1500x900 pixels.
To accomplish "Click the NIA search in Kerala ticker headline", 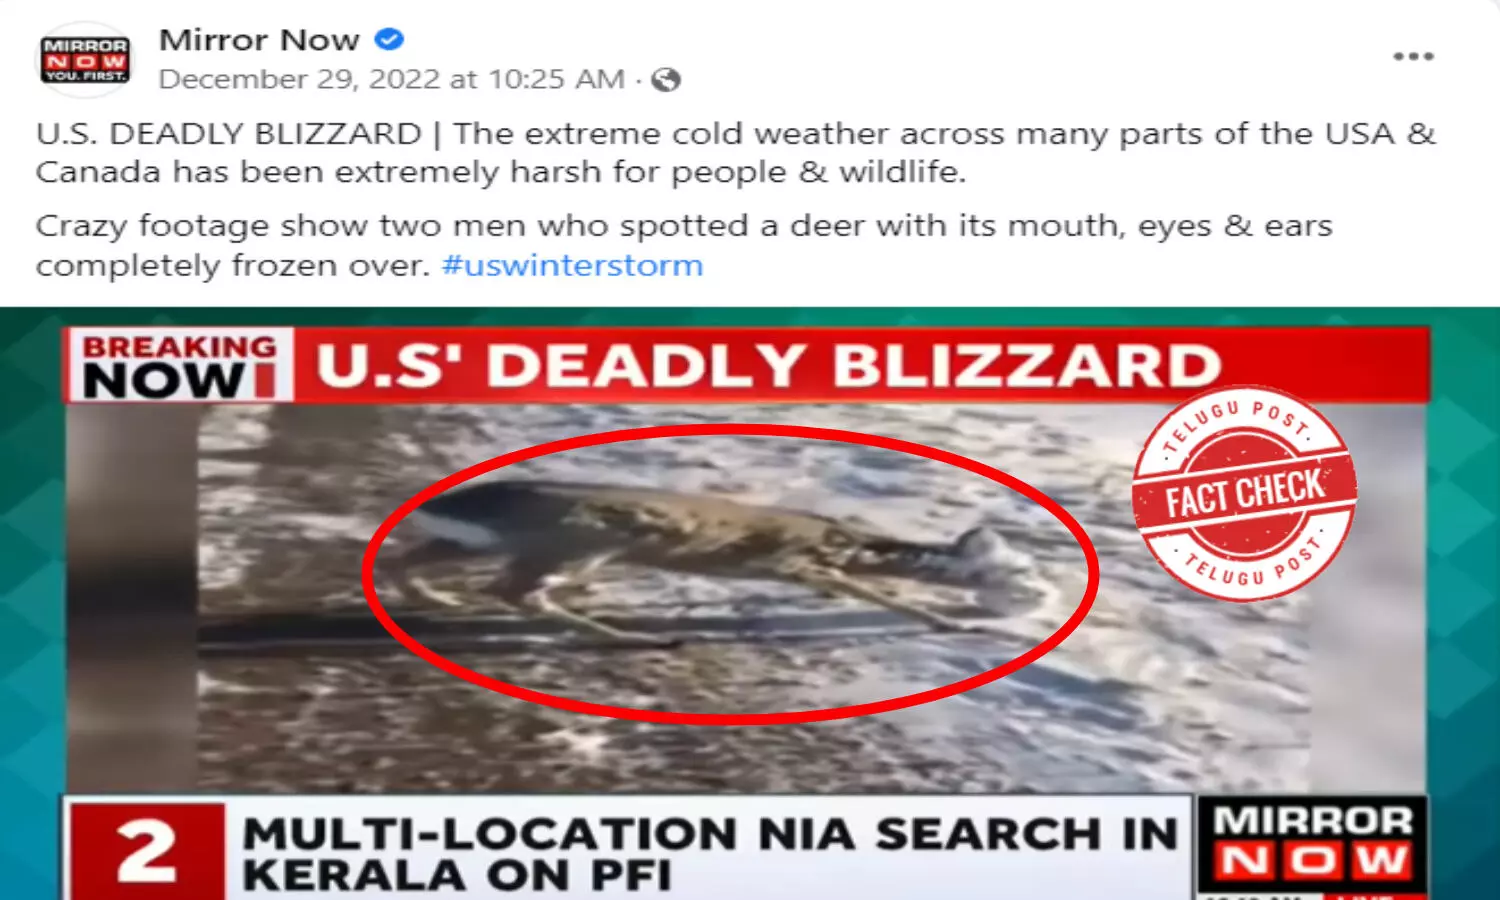I will (708, 852).
